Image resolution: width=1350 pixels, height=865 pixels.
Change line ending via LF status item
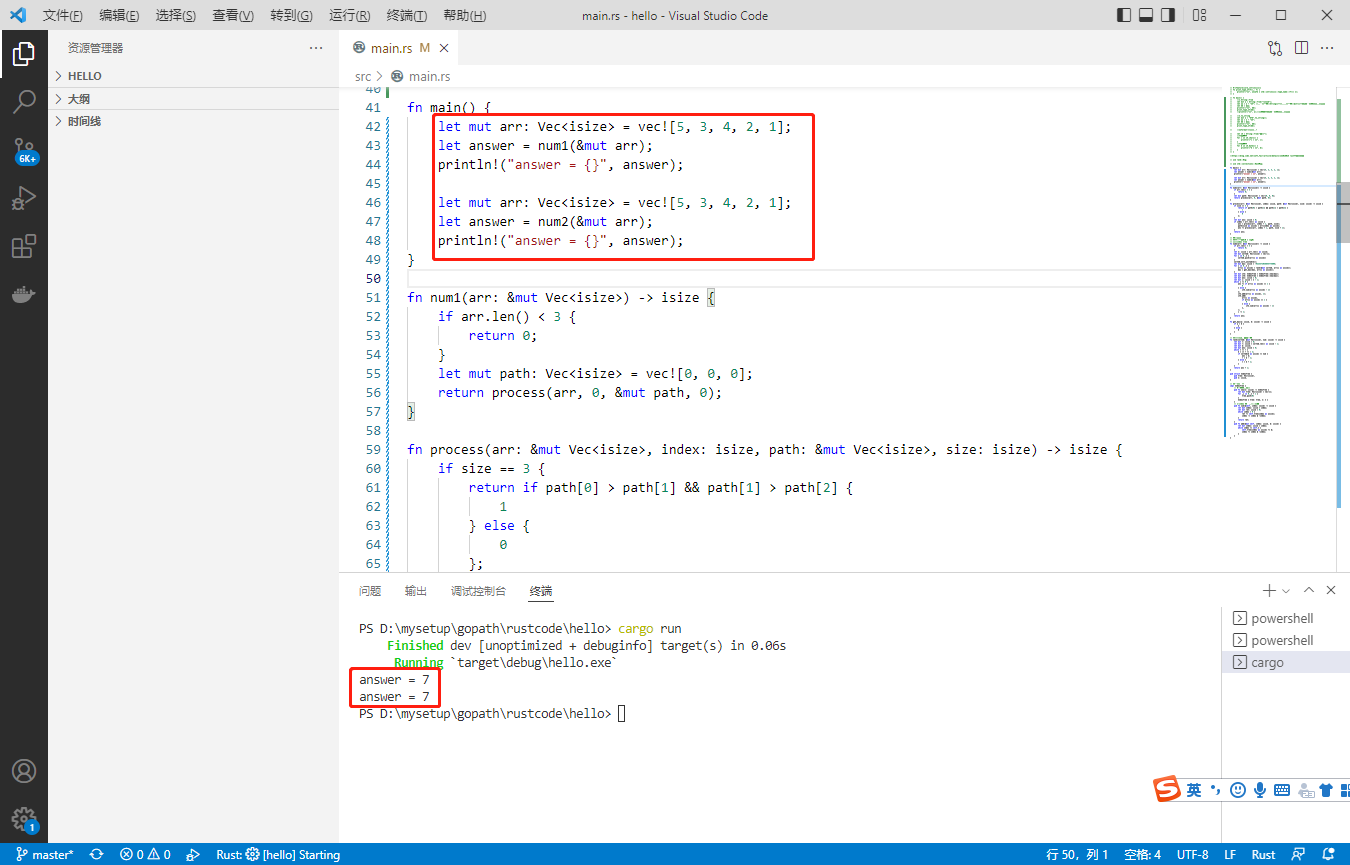click(x=1230, y=855)
